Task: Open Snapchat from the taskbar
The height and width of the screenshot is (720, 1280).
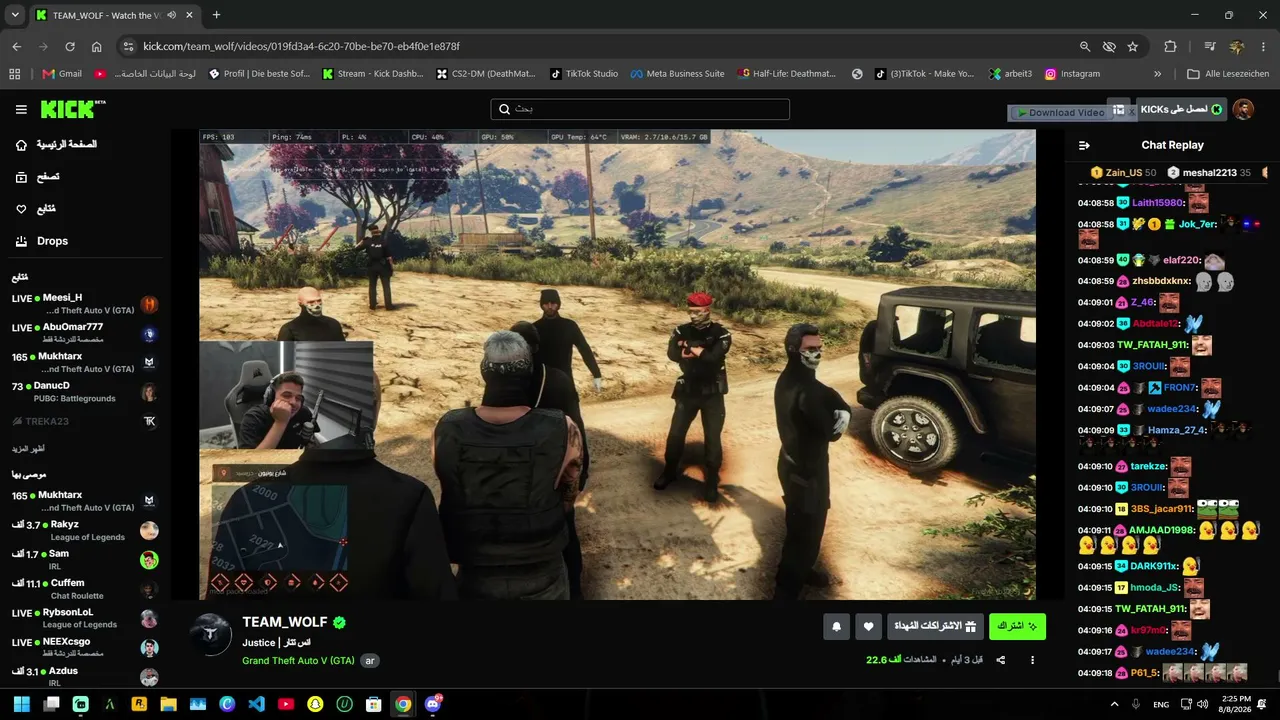Action: pyautogui.click(x=315, y=704)
